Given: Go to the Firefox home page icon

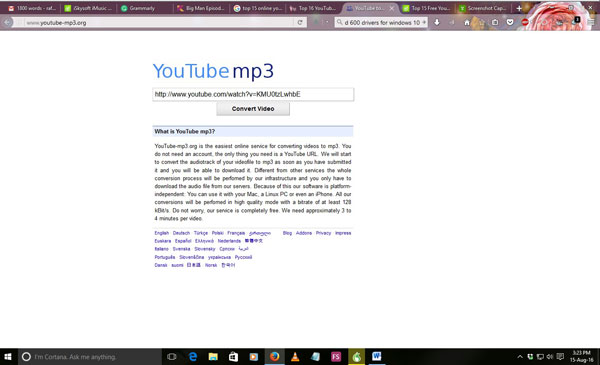Looking at the screenshot, I should [x=467, y=23].
